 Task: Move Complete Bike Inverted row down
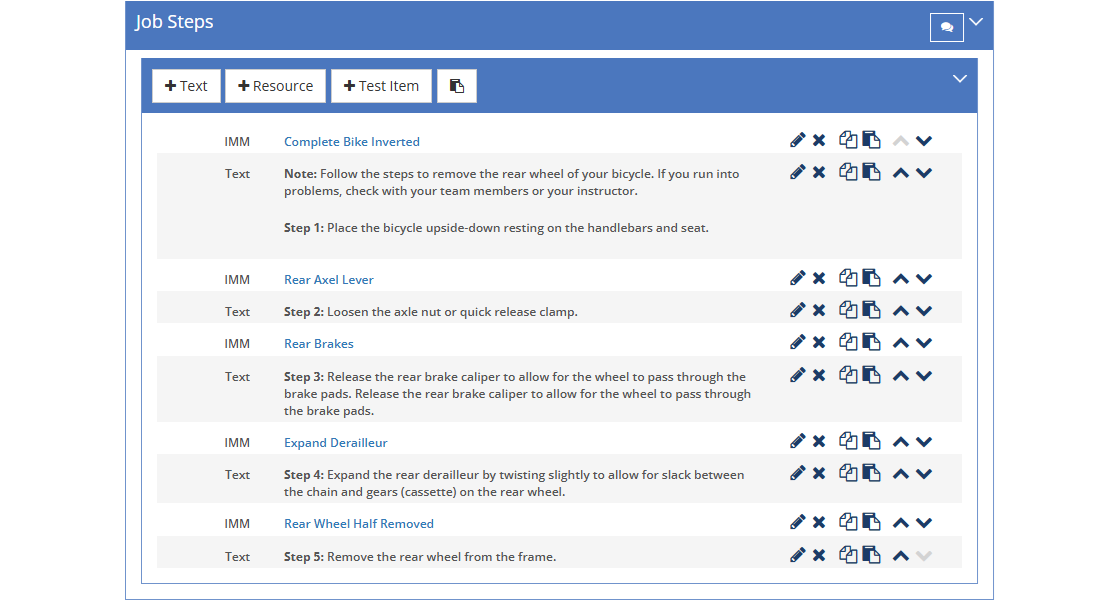pos(924,141)
